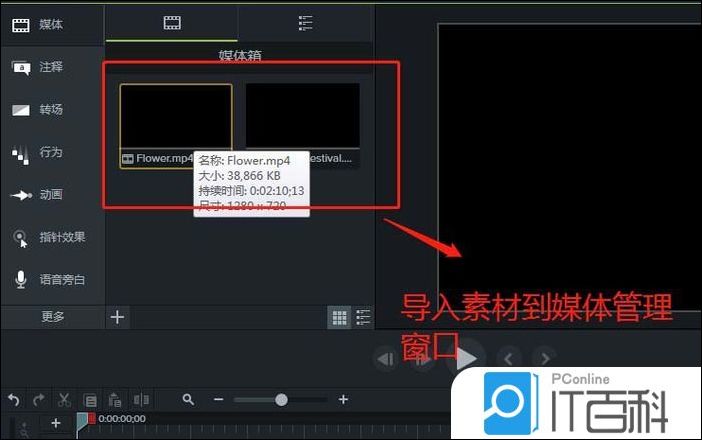
Task: Click the previous frame playback button
Action: (385, 359)
